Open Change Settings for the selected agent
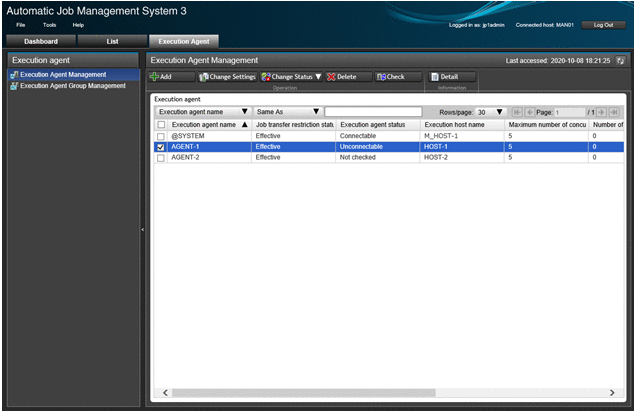 pyautogui.click(x=228, y=77)
